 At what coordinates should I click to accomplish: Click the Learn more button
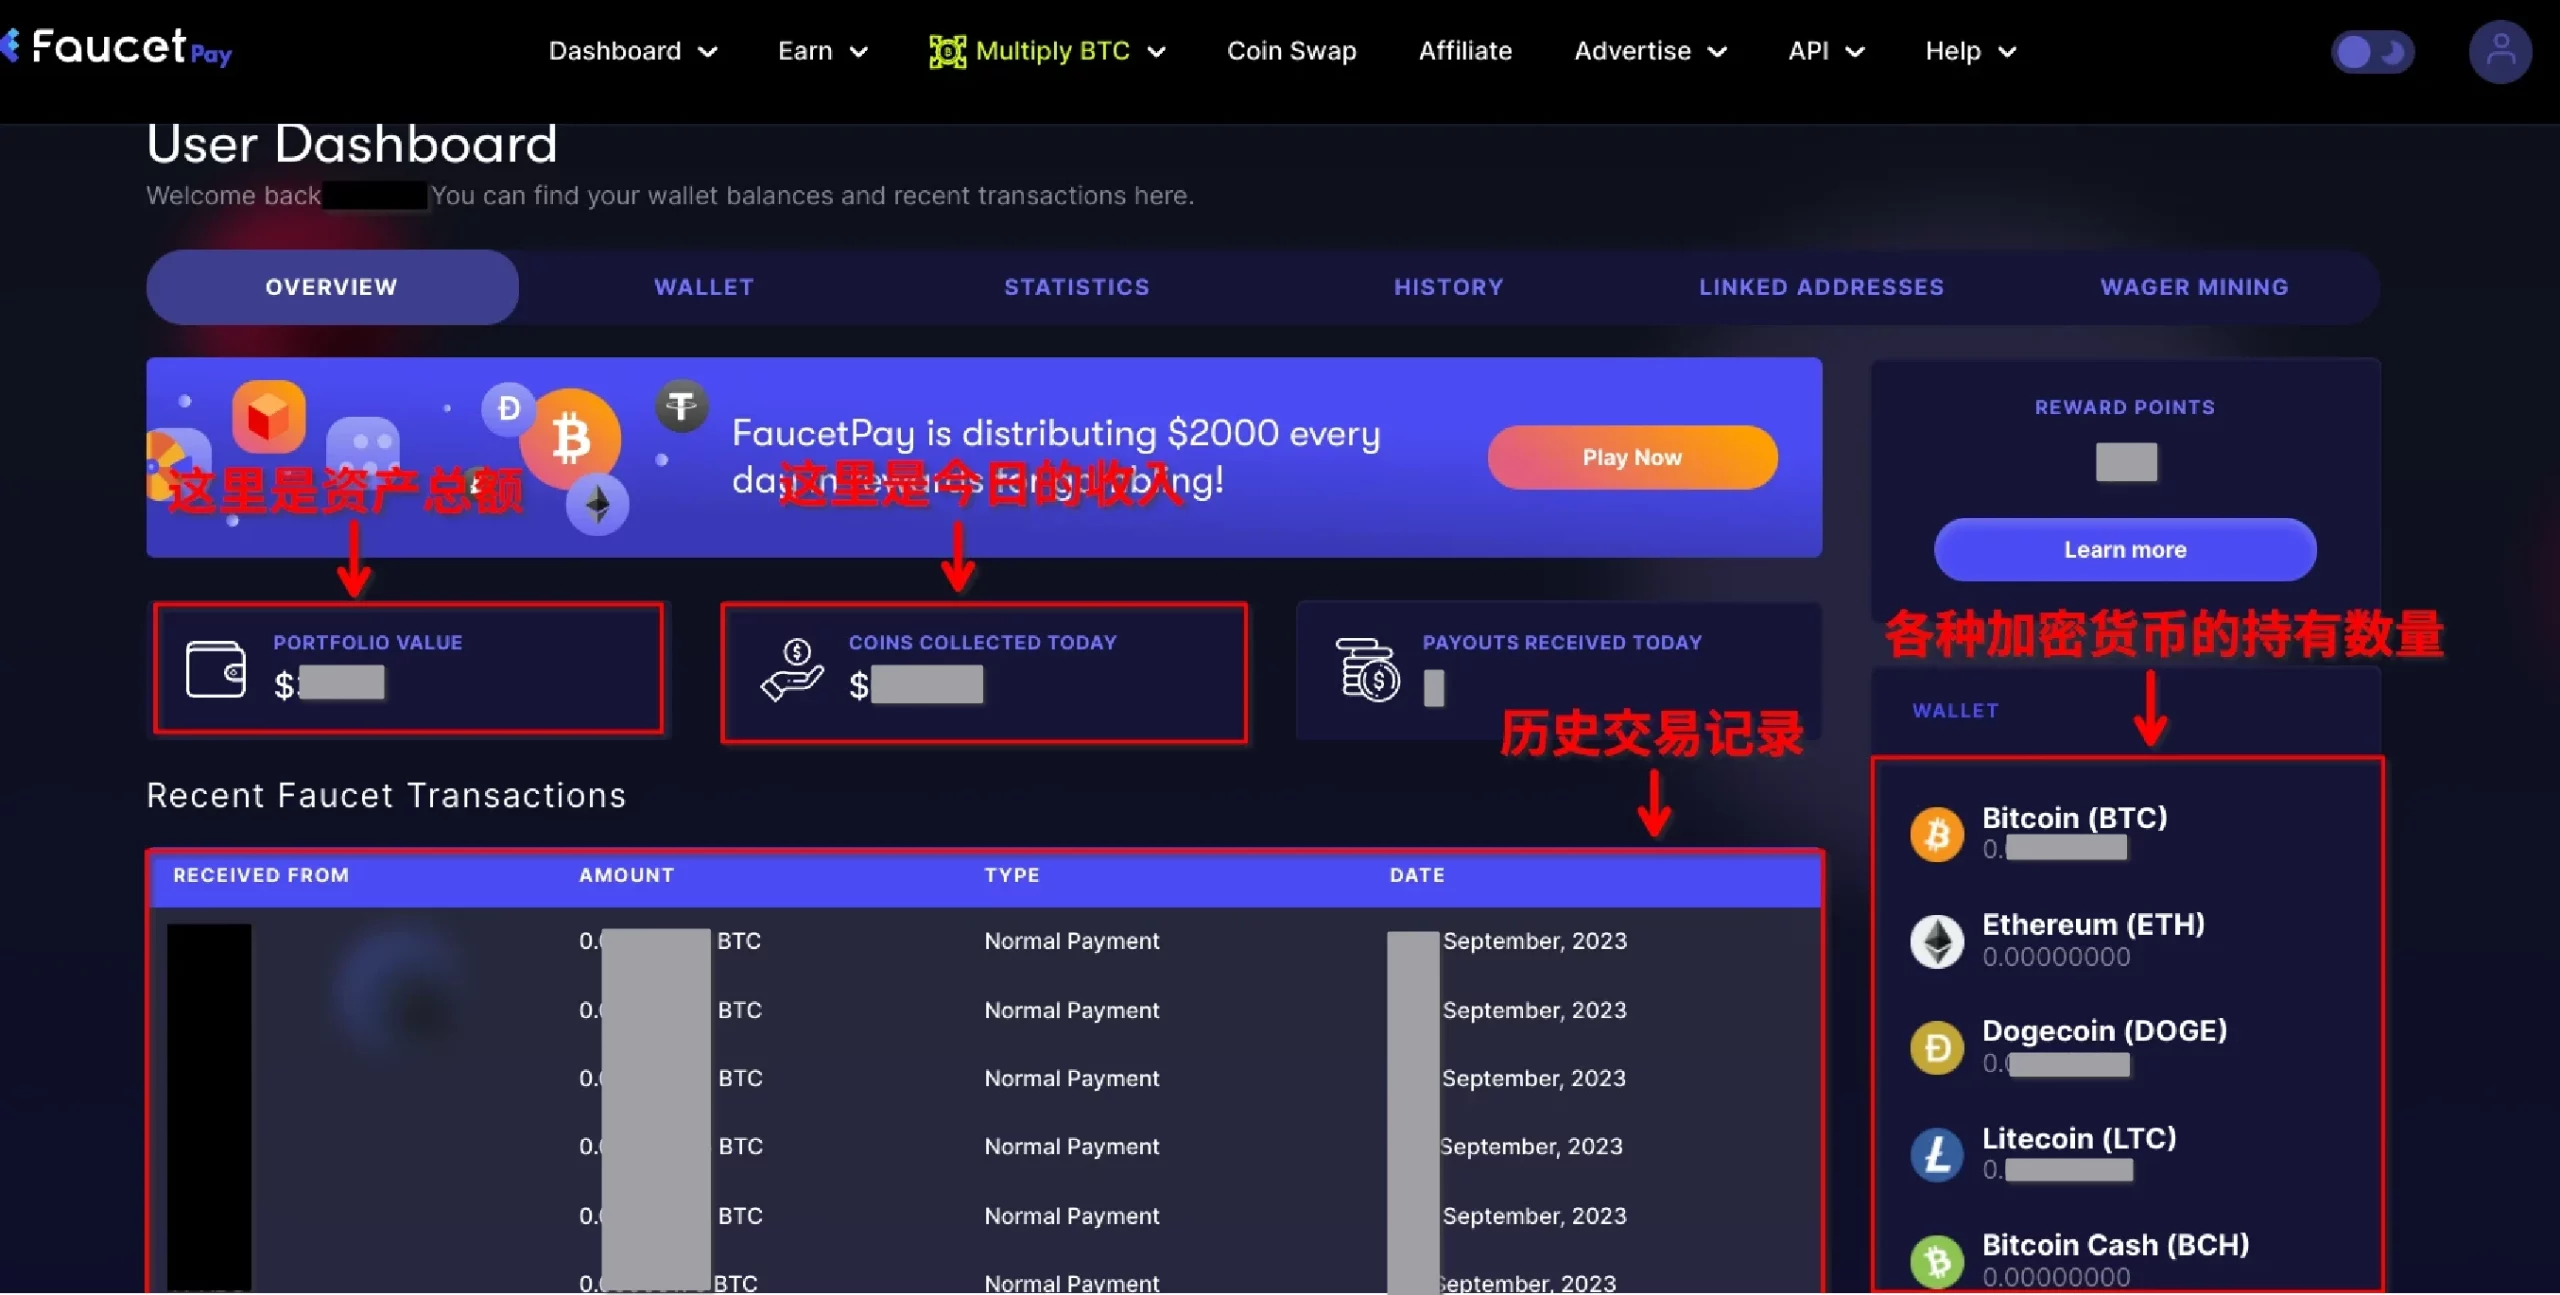click(2125, 549)
